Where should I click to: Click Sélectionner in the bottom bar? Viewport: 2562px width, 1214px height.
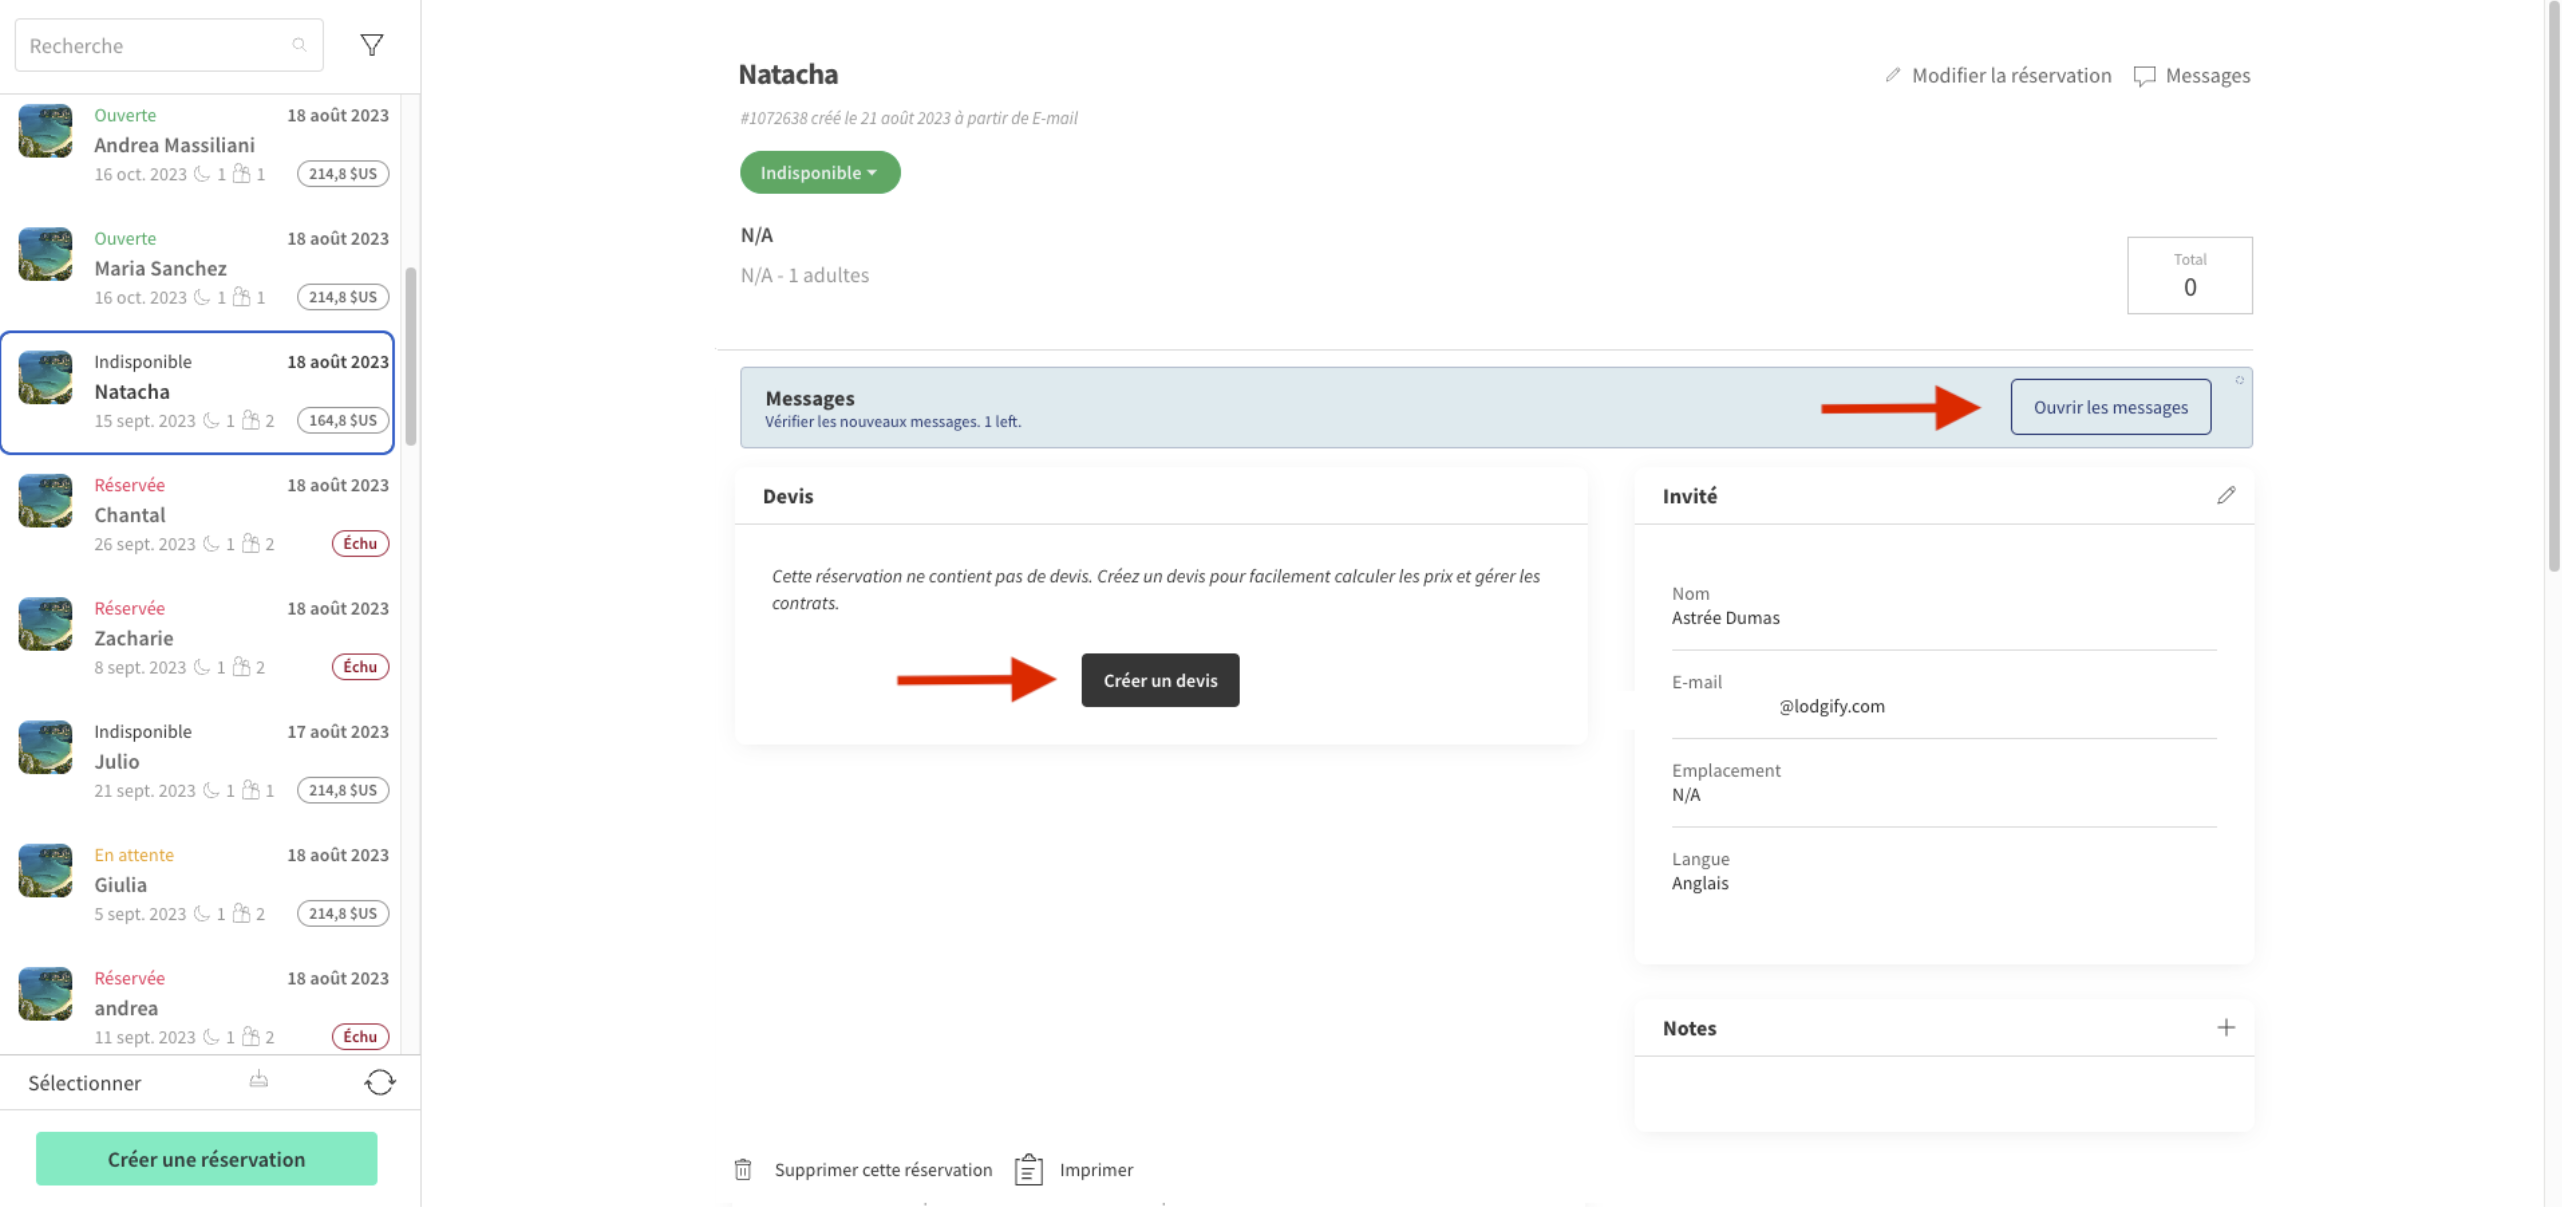click(85, 1082)
